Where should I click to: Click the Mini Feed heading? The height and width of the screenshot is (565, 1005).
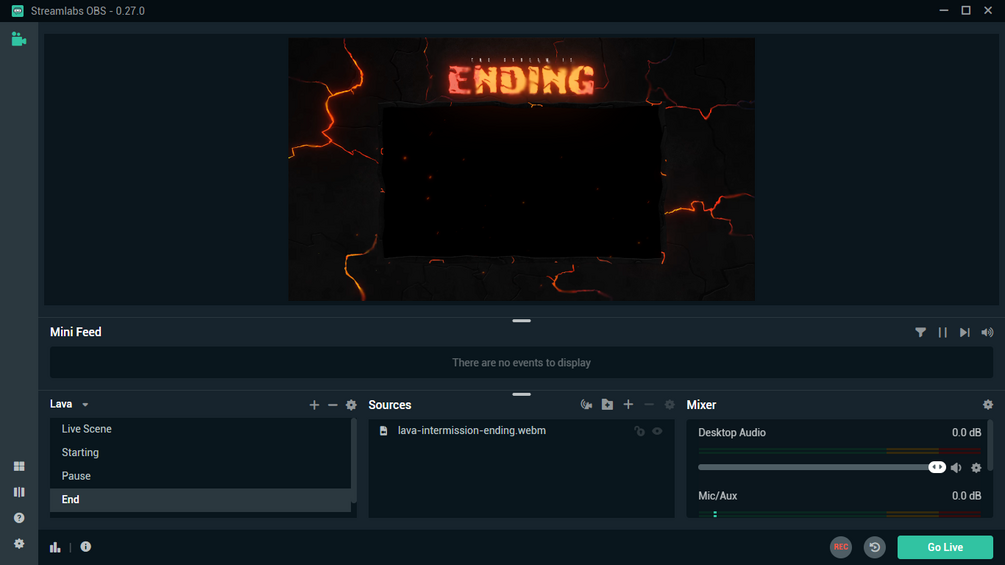(76, 332)
